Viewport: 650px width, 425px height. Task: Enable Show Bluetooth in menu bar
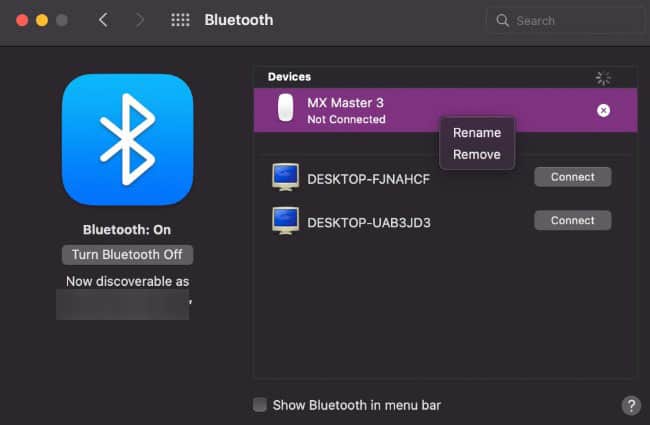click(x=260, y=405)
